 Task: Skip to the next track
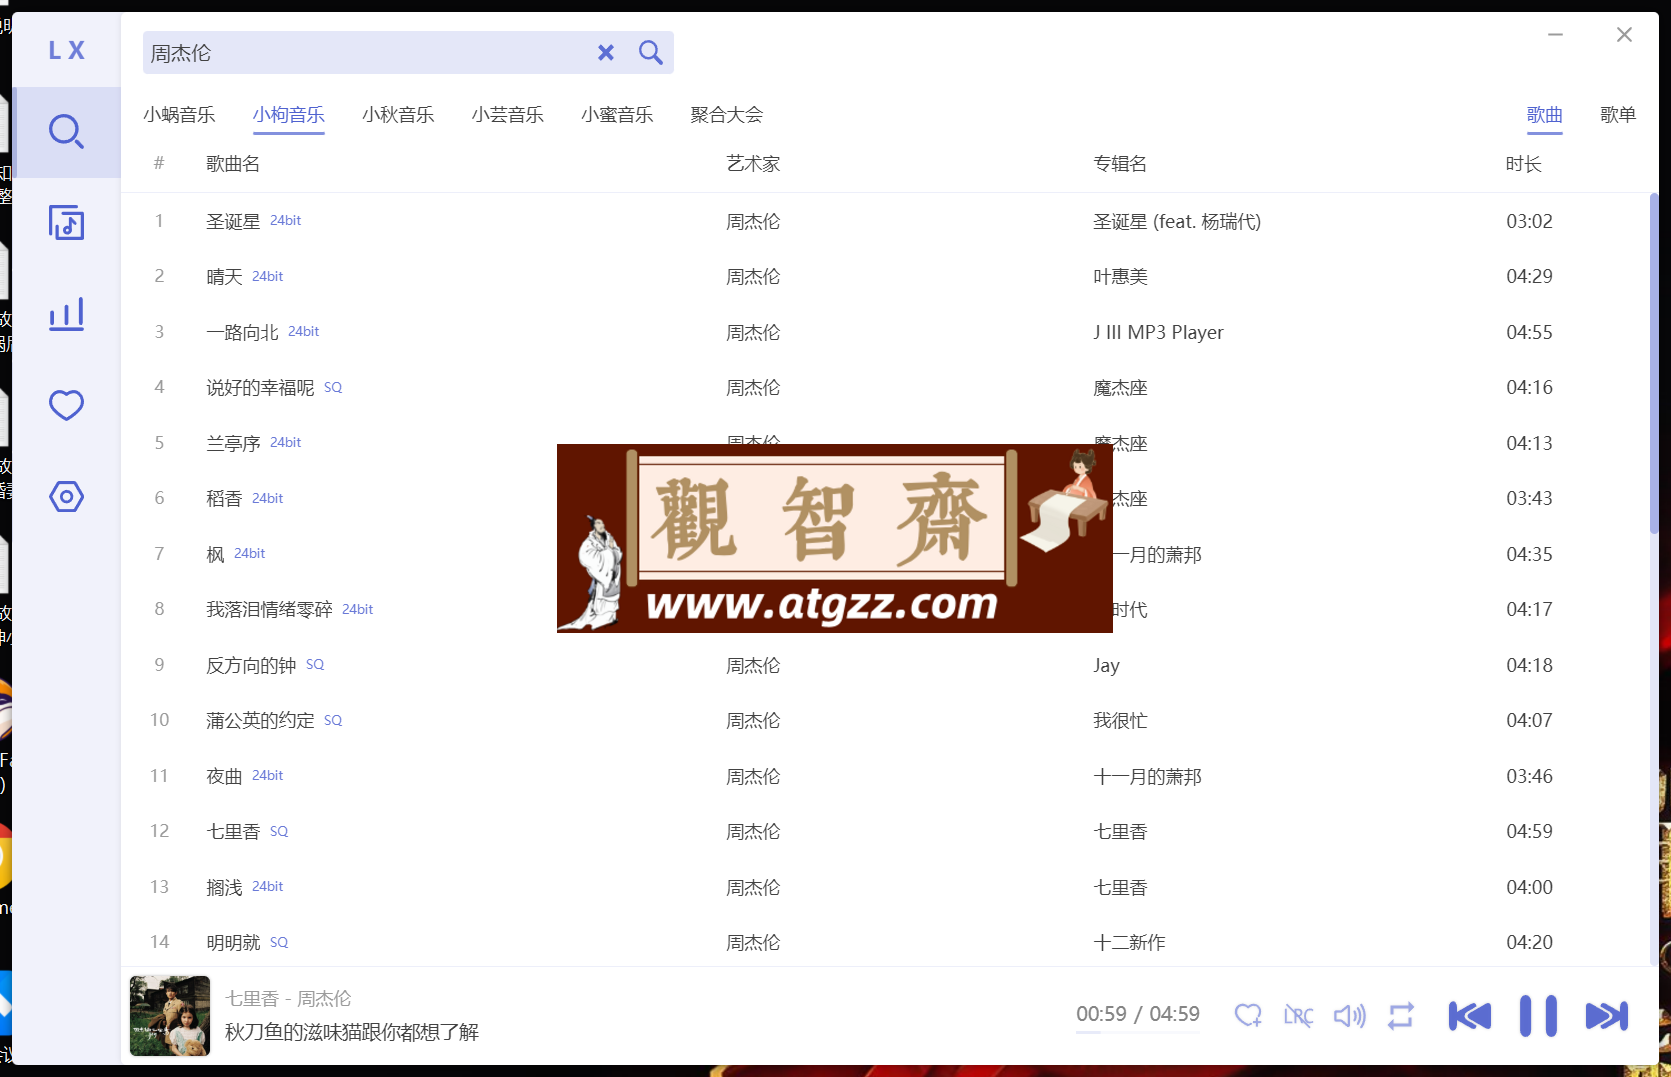click(1607, 1016)
